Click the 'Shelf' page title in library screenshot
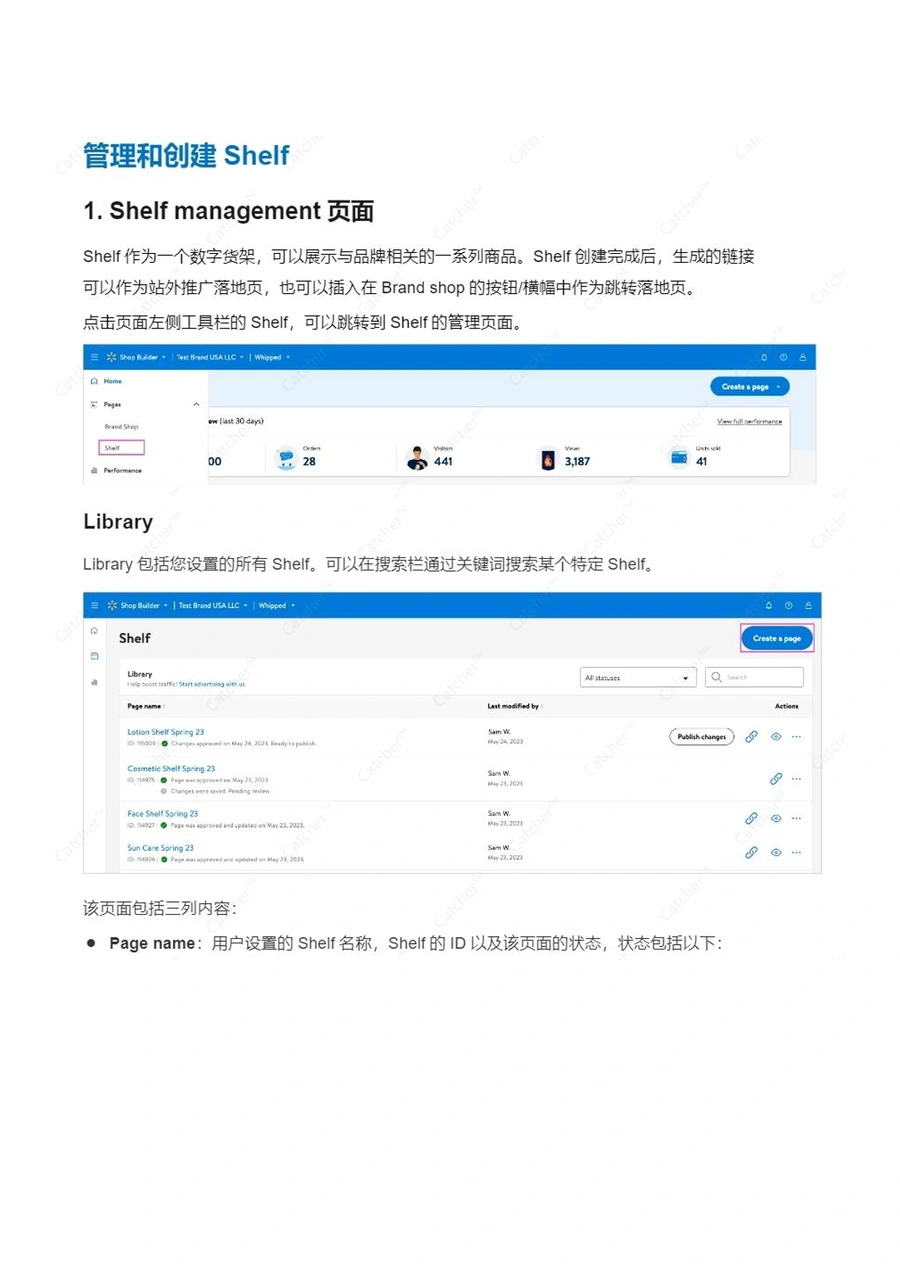 pyautogui.click(x=135, y=638)
